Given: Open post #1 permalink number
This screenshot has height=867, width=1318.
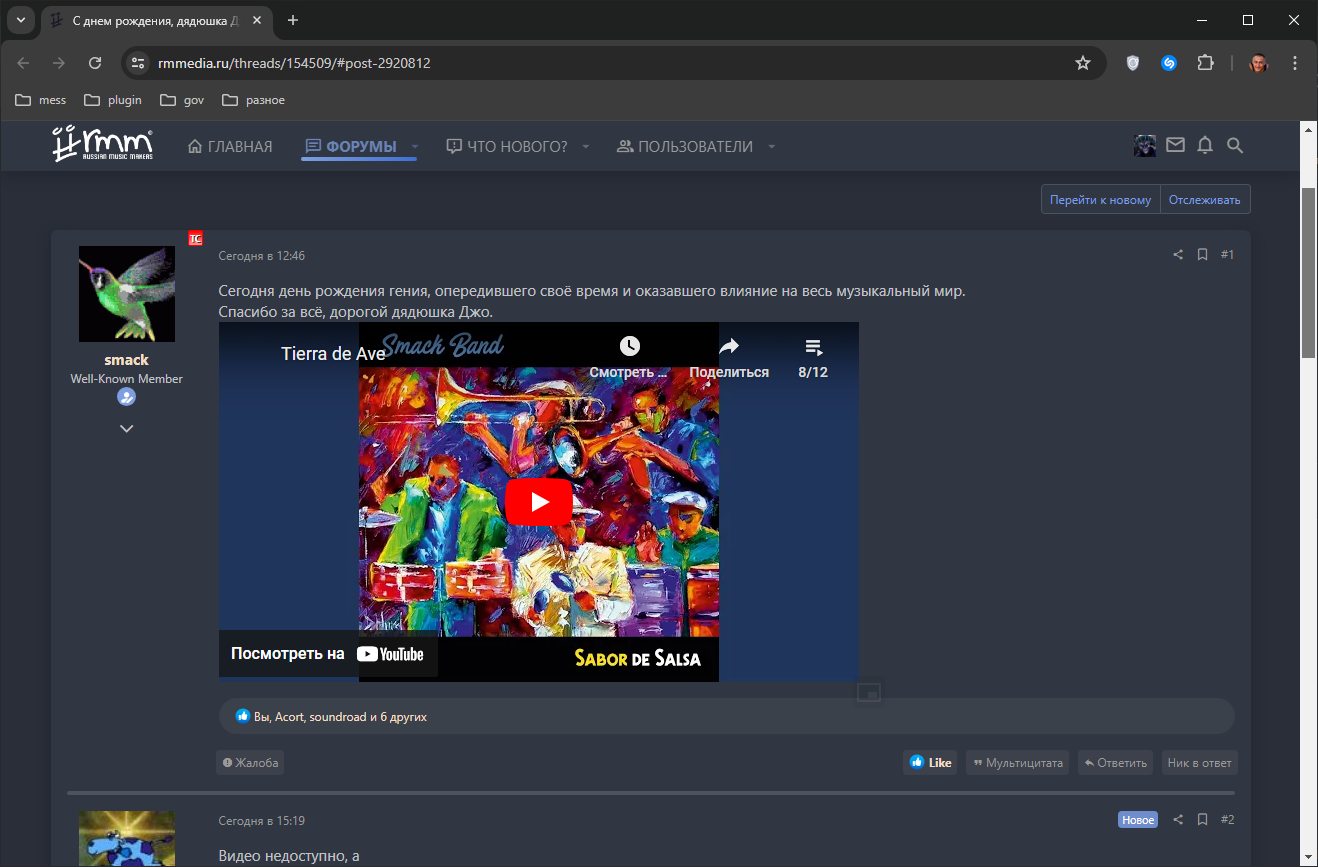Looking at the screenshot, I should coord(1227,255).
